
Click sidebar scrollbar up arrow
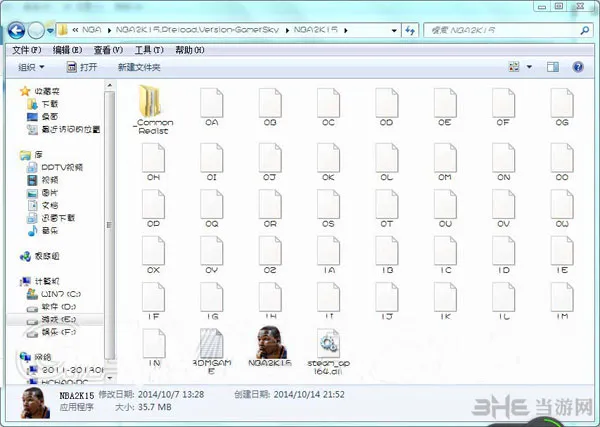(110, 85)
